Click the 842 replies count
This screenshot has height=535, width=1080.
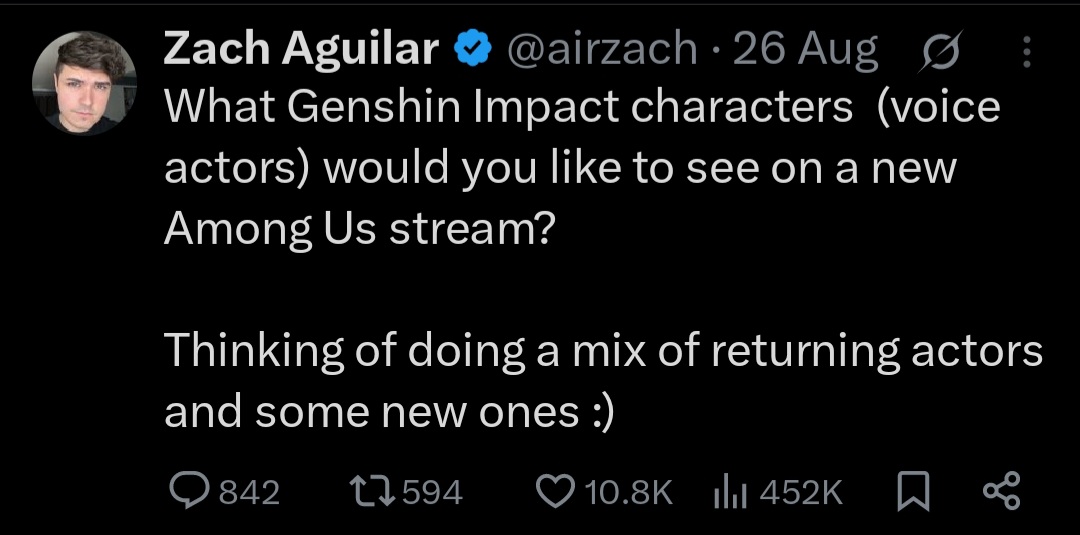248,491
